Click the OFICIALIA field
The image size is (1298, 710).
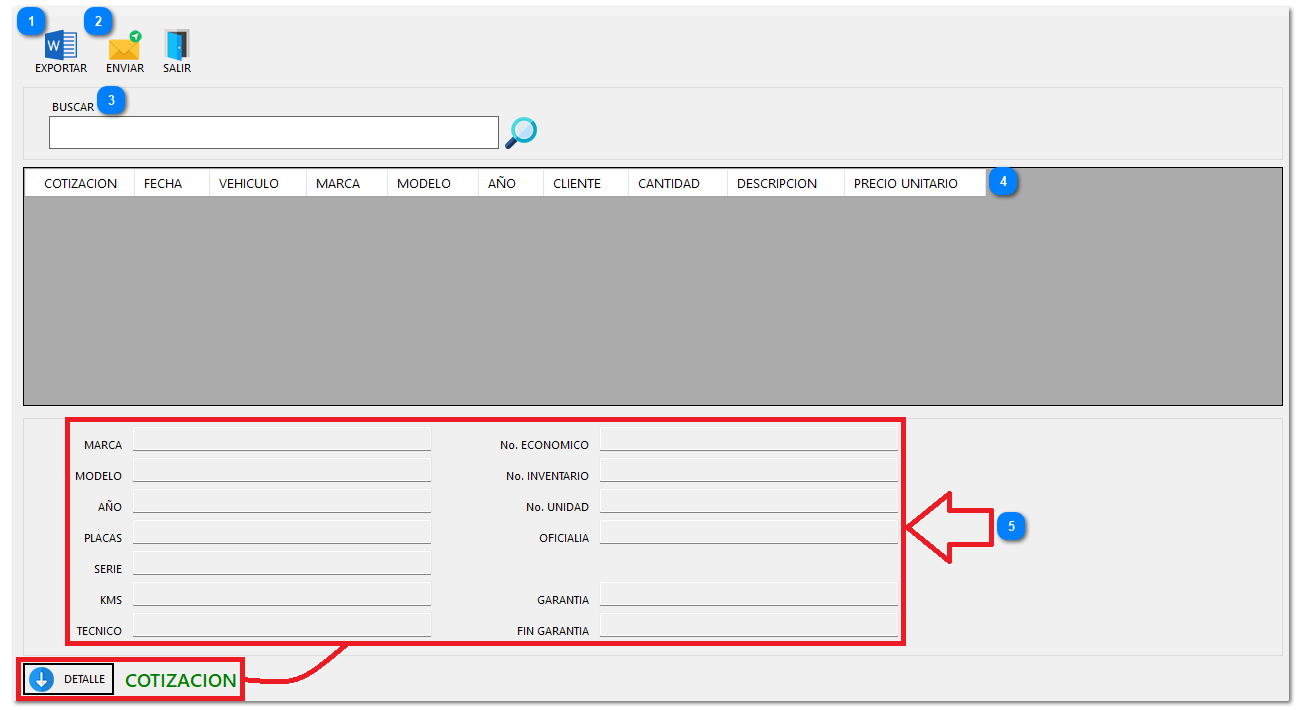(x=749, y=532)
